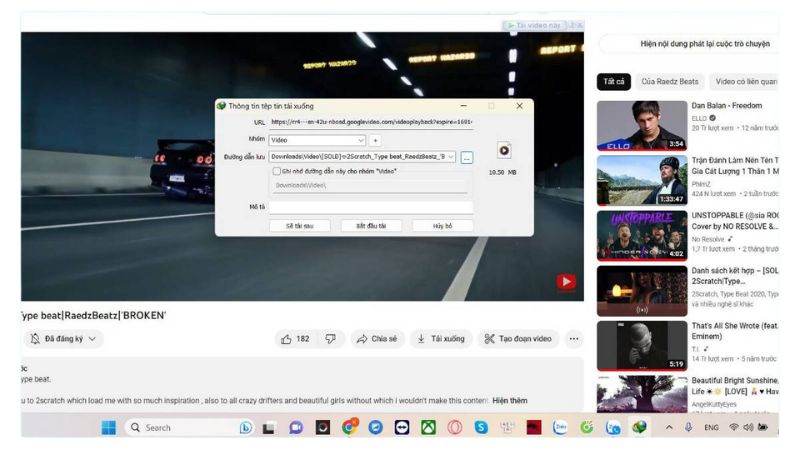
Task: Close the 'Thông tin tệp tin tải xuống' dialog
Action: point(519,106)
